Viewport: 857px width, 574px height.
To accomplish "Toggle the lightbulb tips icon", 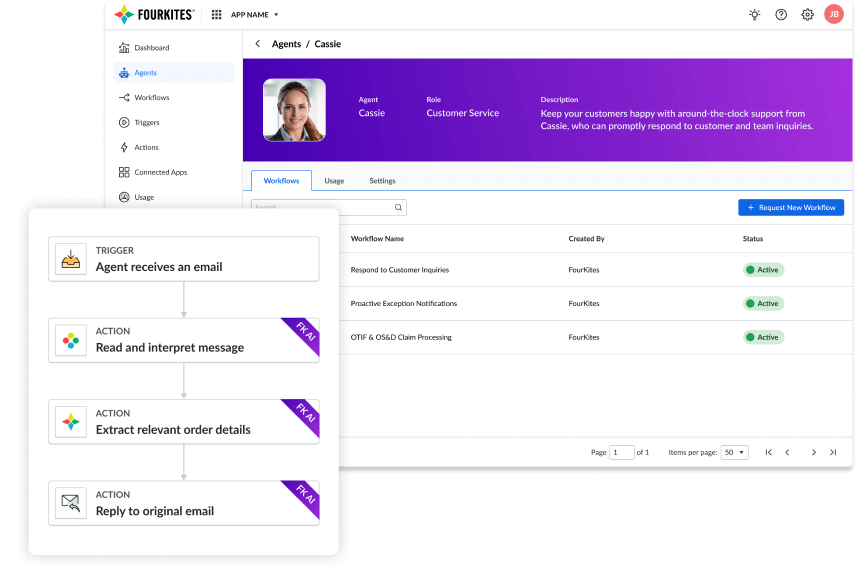I will click(754, 15).
